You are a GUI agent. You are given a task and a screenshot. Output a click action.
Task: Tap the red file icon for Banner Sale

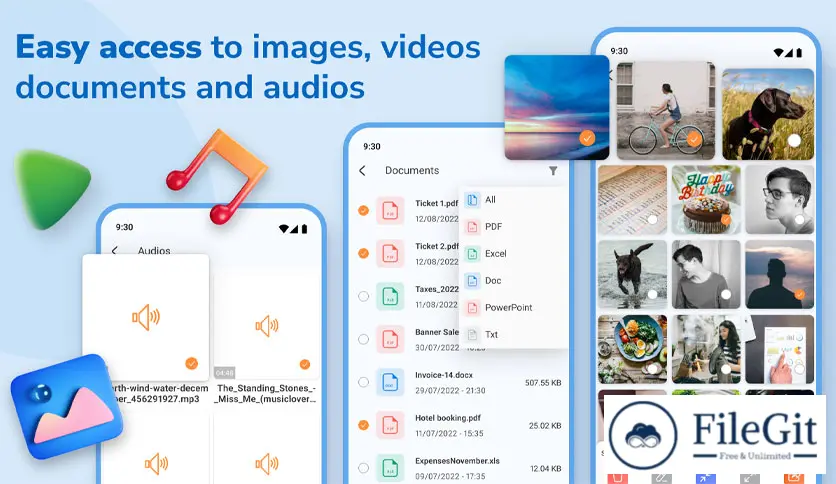click(390, 339)
